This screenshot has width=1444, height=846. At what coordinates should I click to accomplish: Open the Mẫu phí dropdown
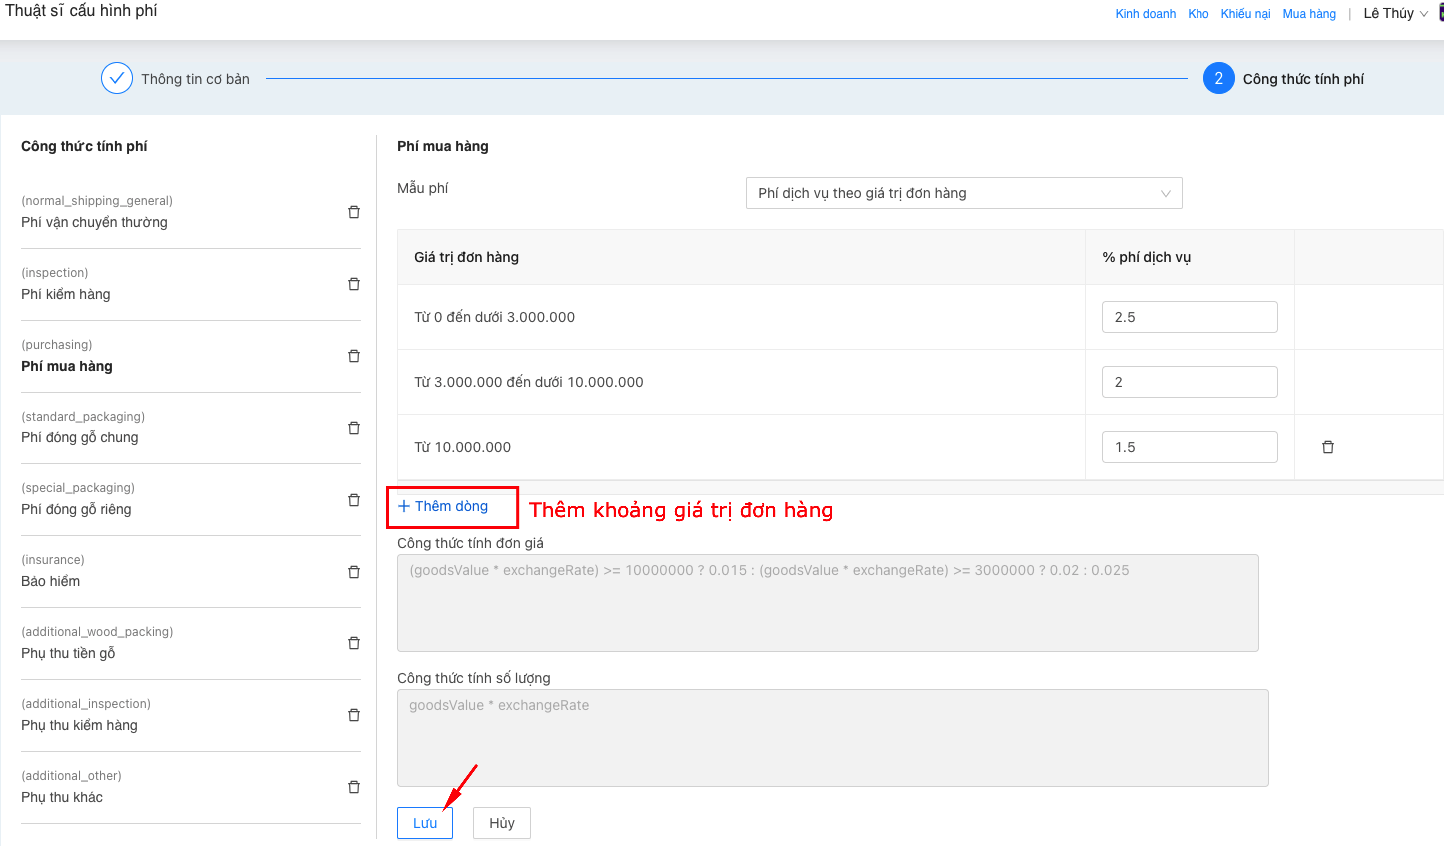click(963, 193)
